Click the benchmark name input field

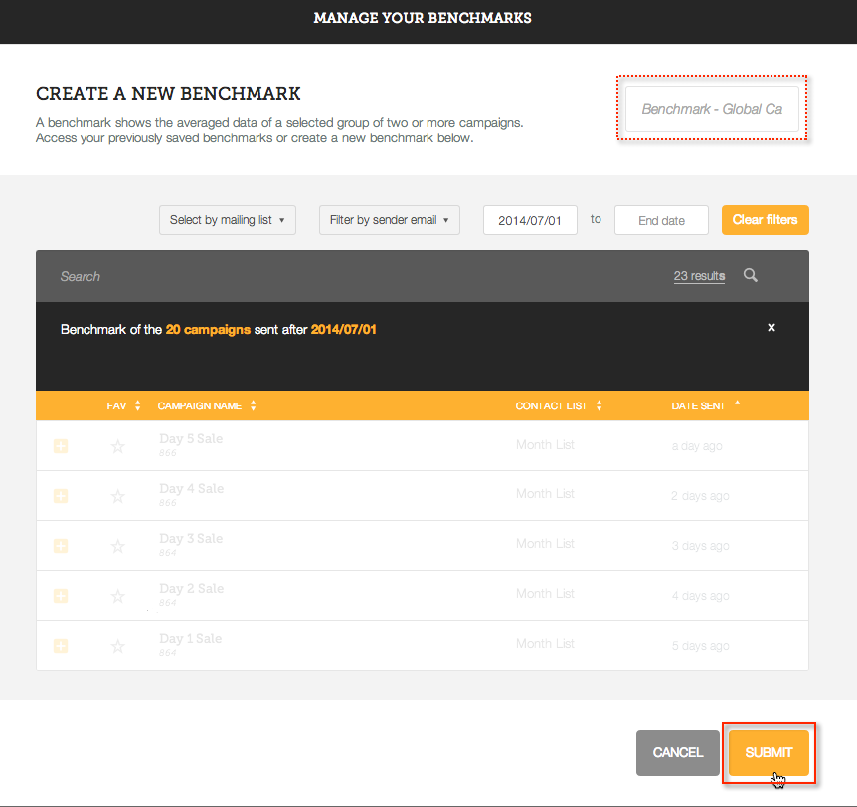point(712,109)
